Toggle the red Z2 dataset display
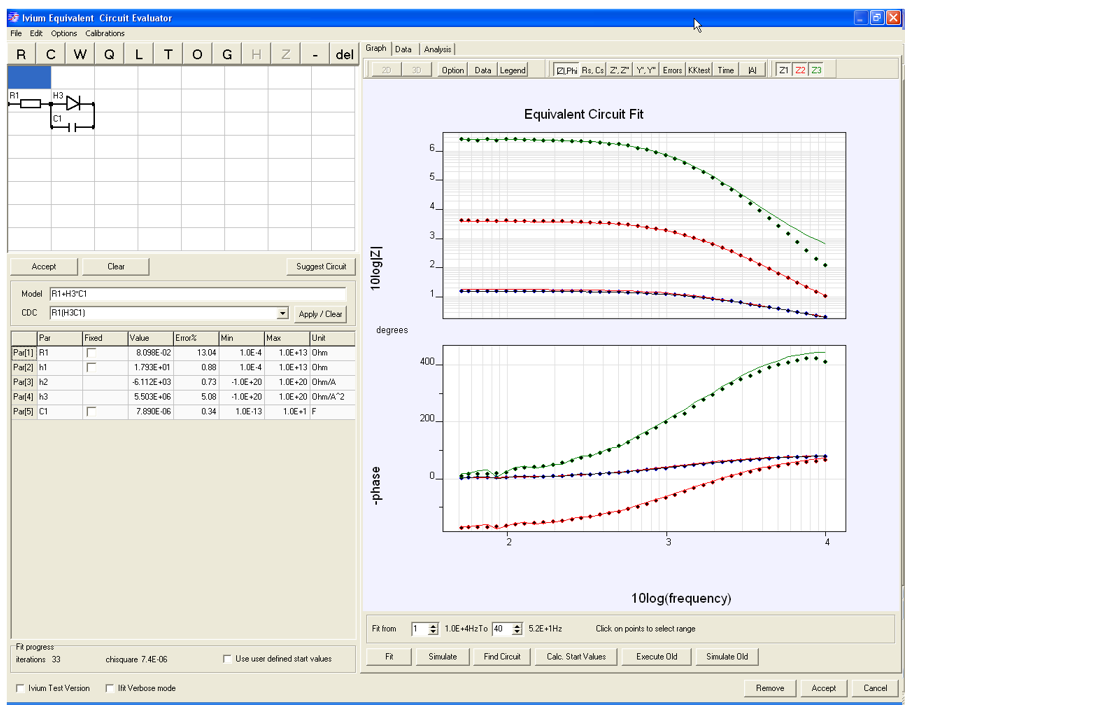 (800, 70)
